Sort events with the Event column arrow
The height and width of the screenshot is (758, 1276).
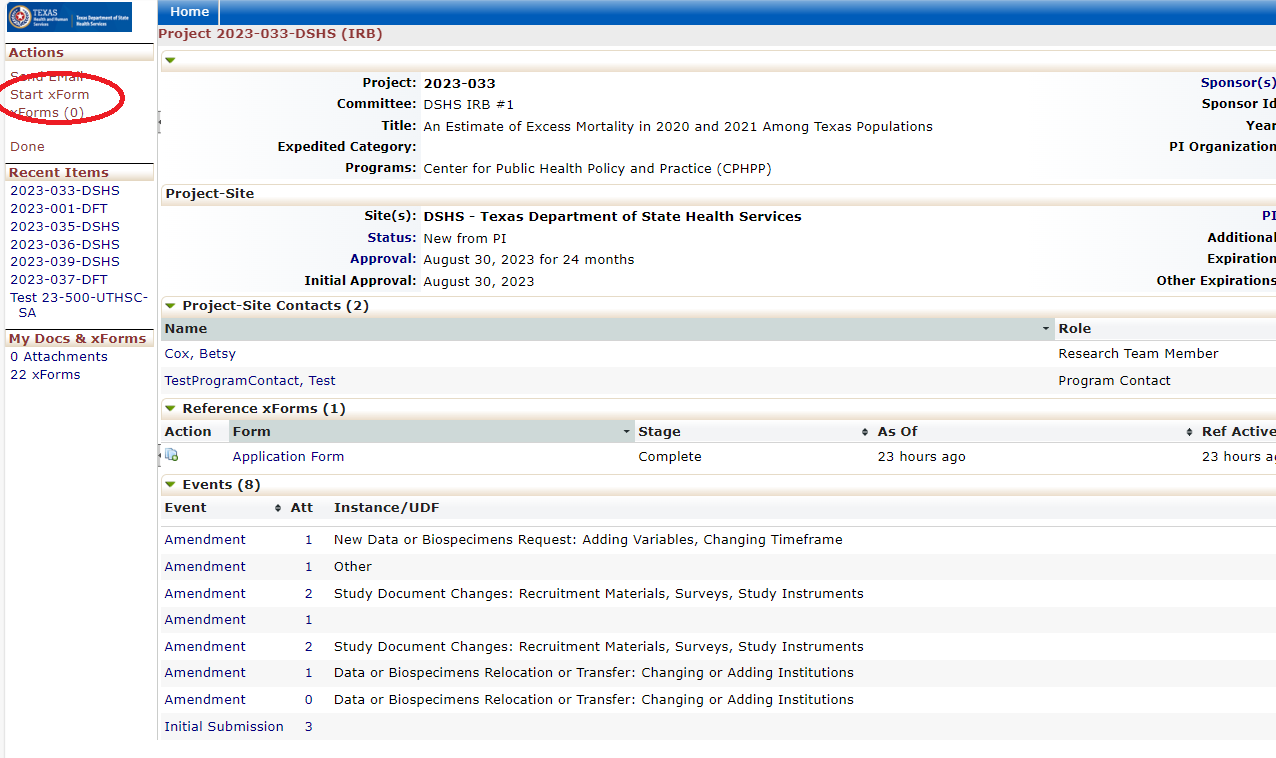coord(278,507)
